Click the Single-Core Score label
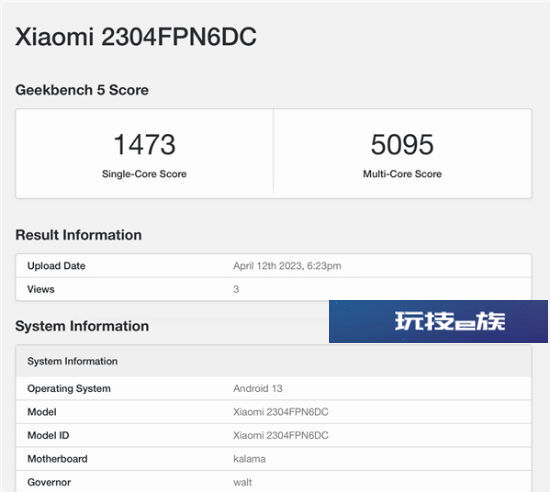550x492 pixels. point(144,174)
